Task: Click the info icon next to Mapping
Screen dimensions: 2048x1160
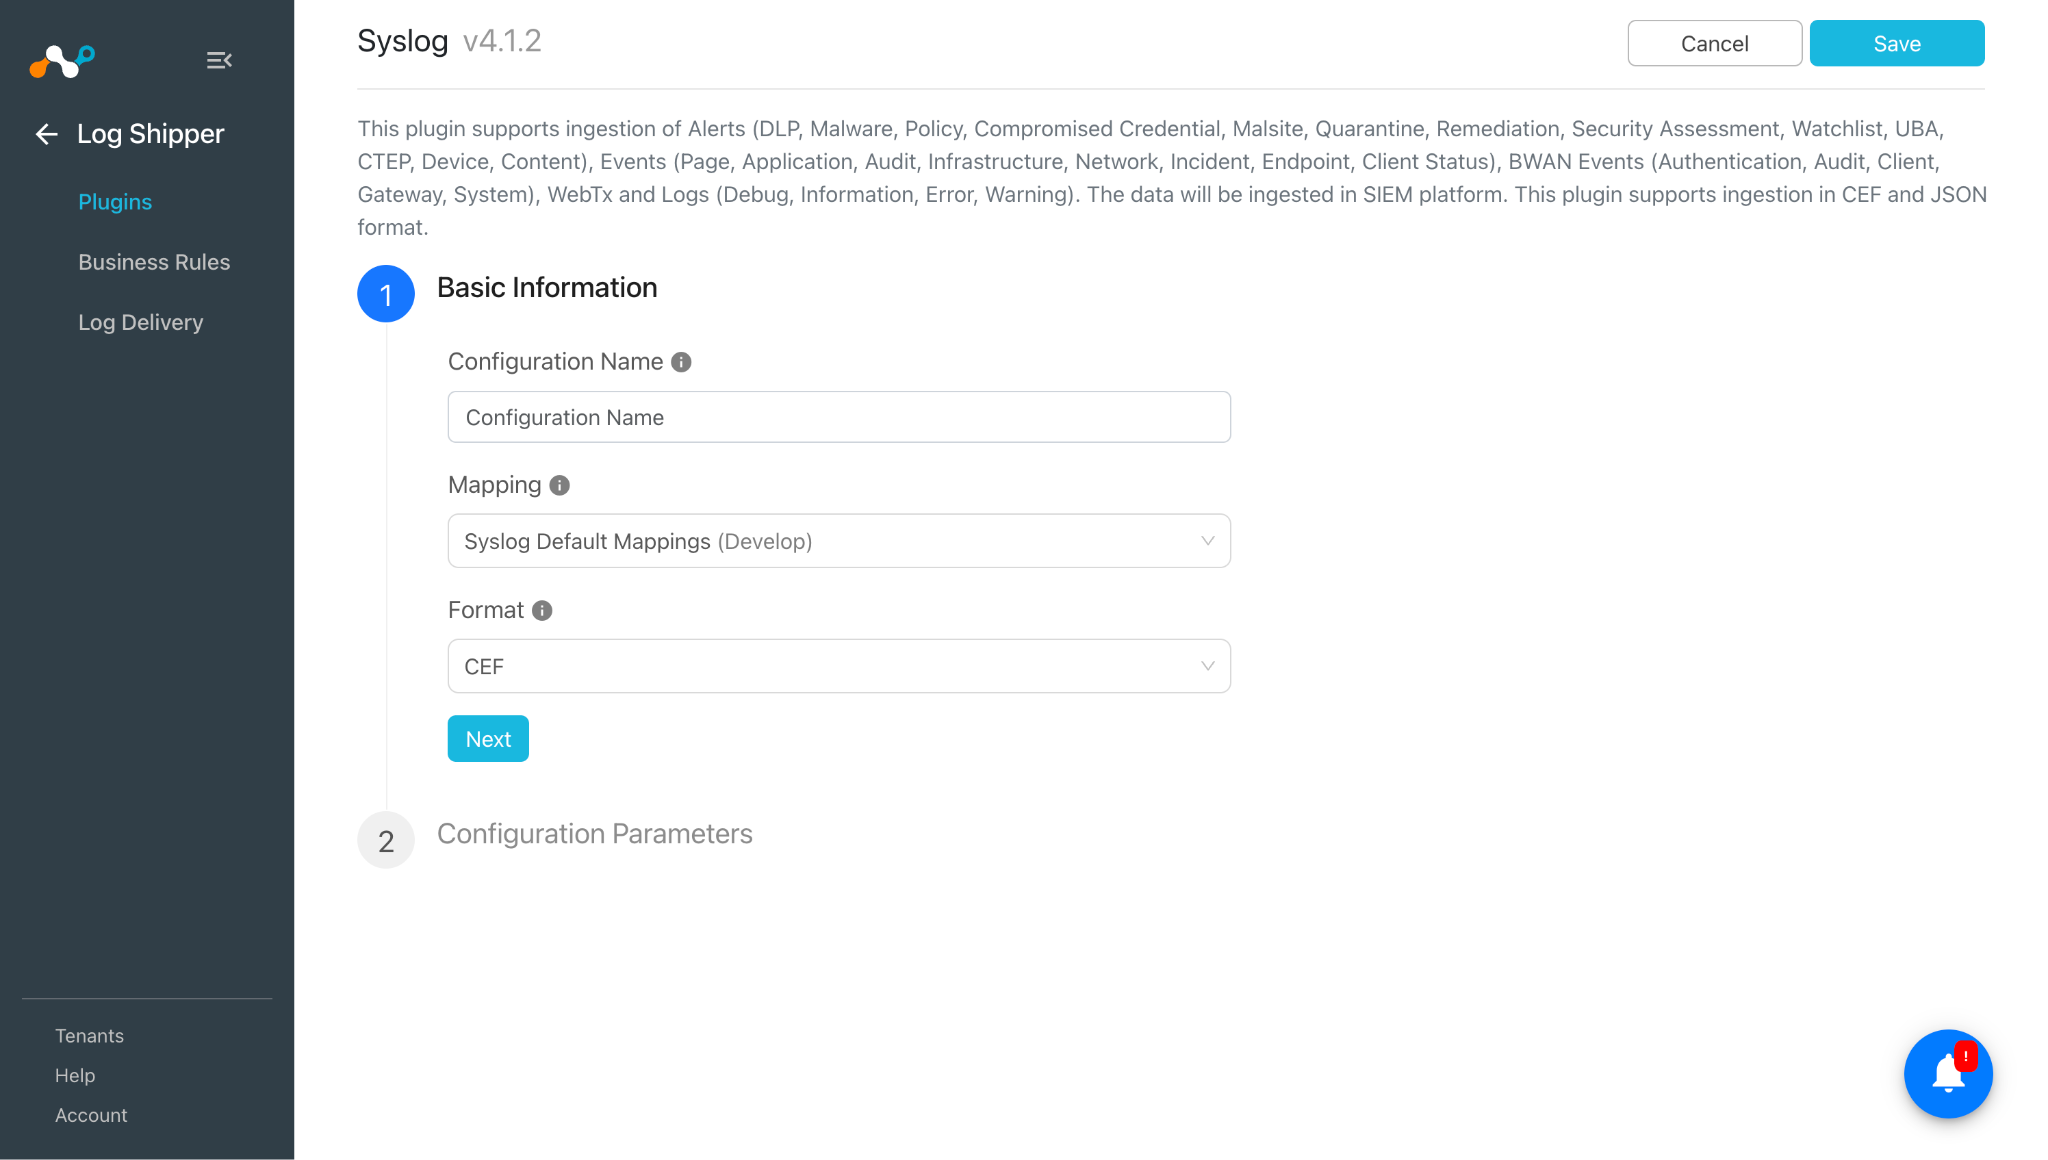Action: coord(560,485)
